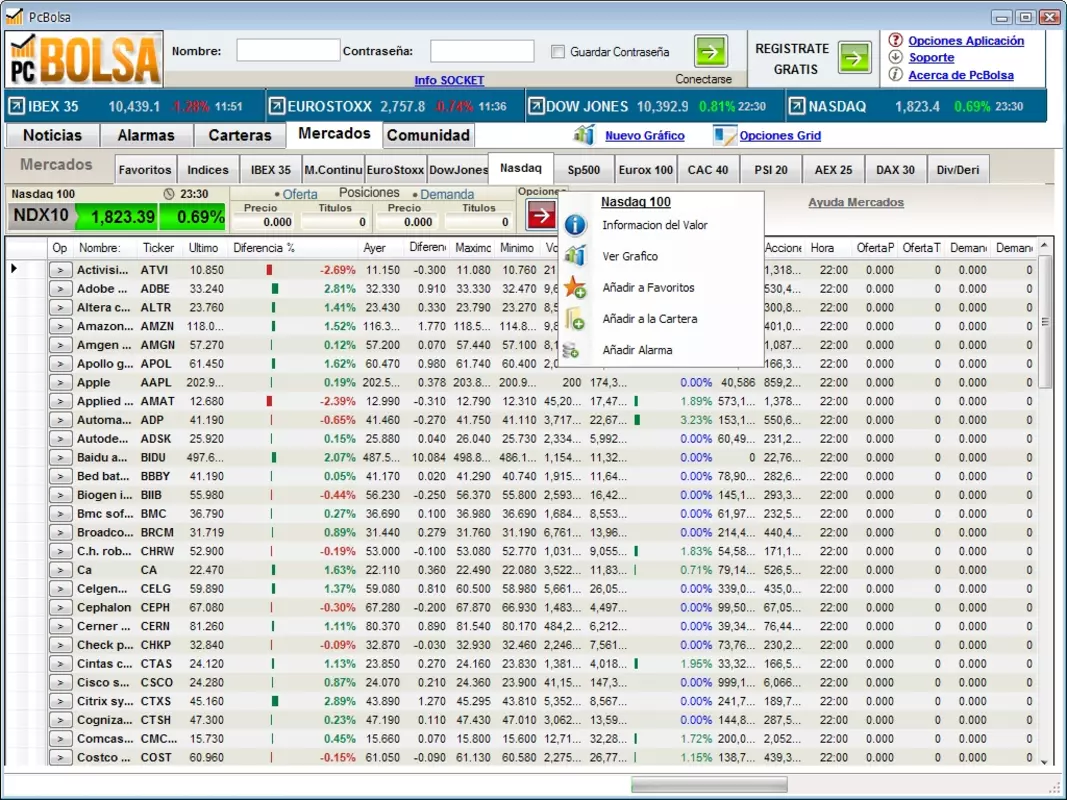Click the red Opciones arrow button

542,215
